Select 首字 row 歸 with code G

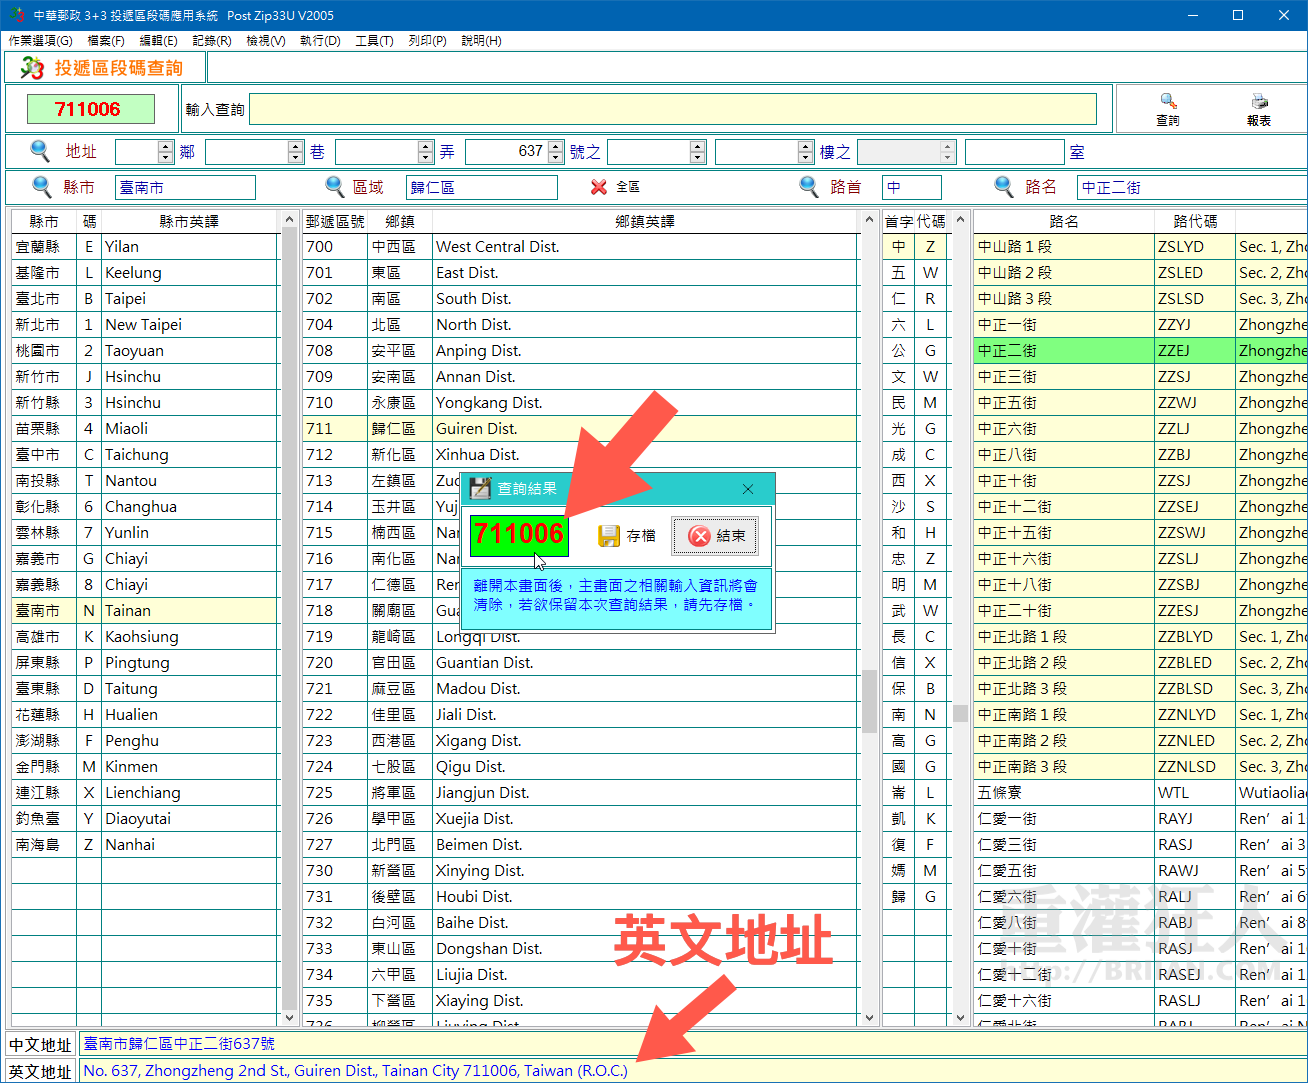[915, 897]
